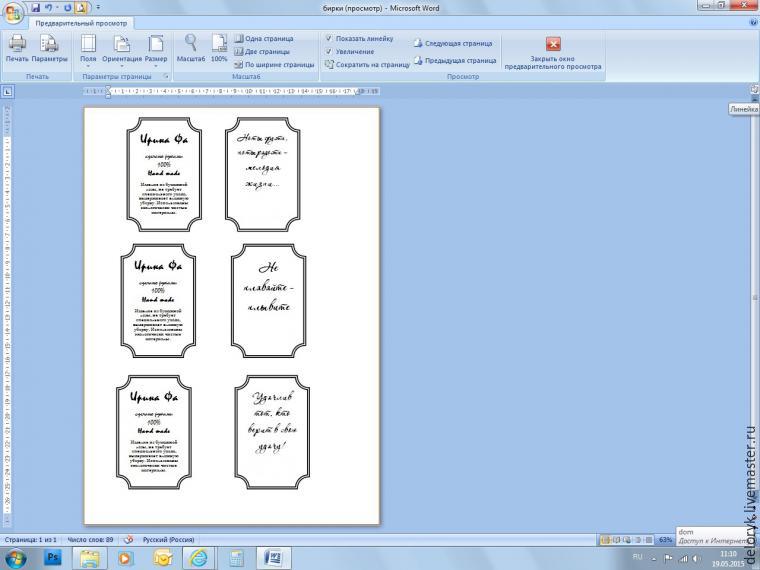The image size is (760, 570).
Task: Open the page Size (Размер) dropdown
Action: click(x=156, y=47)
